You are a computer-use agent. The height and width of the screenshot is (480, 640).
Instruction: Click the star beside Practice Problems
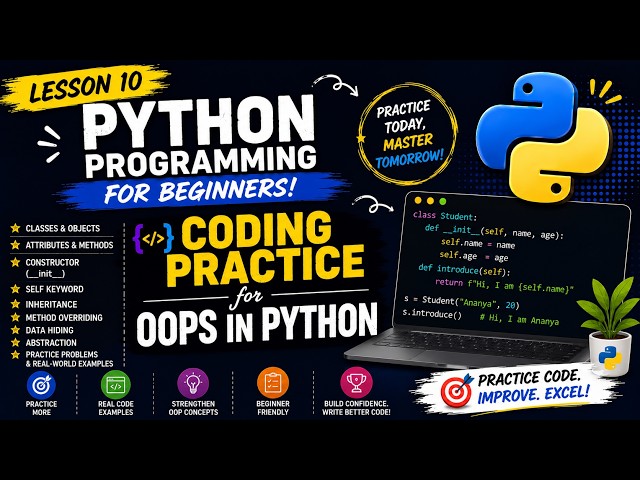coord(16,354)
